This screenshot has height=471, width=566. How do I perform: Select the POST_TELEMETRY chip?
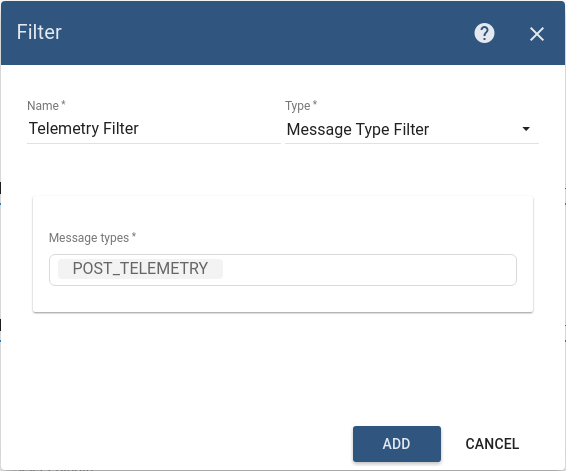[140, 269]
